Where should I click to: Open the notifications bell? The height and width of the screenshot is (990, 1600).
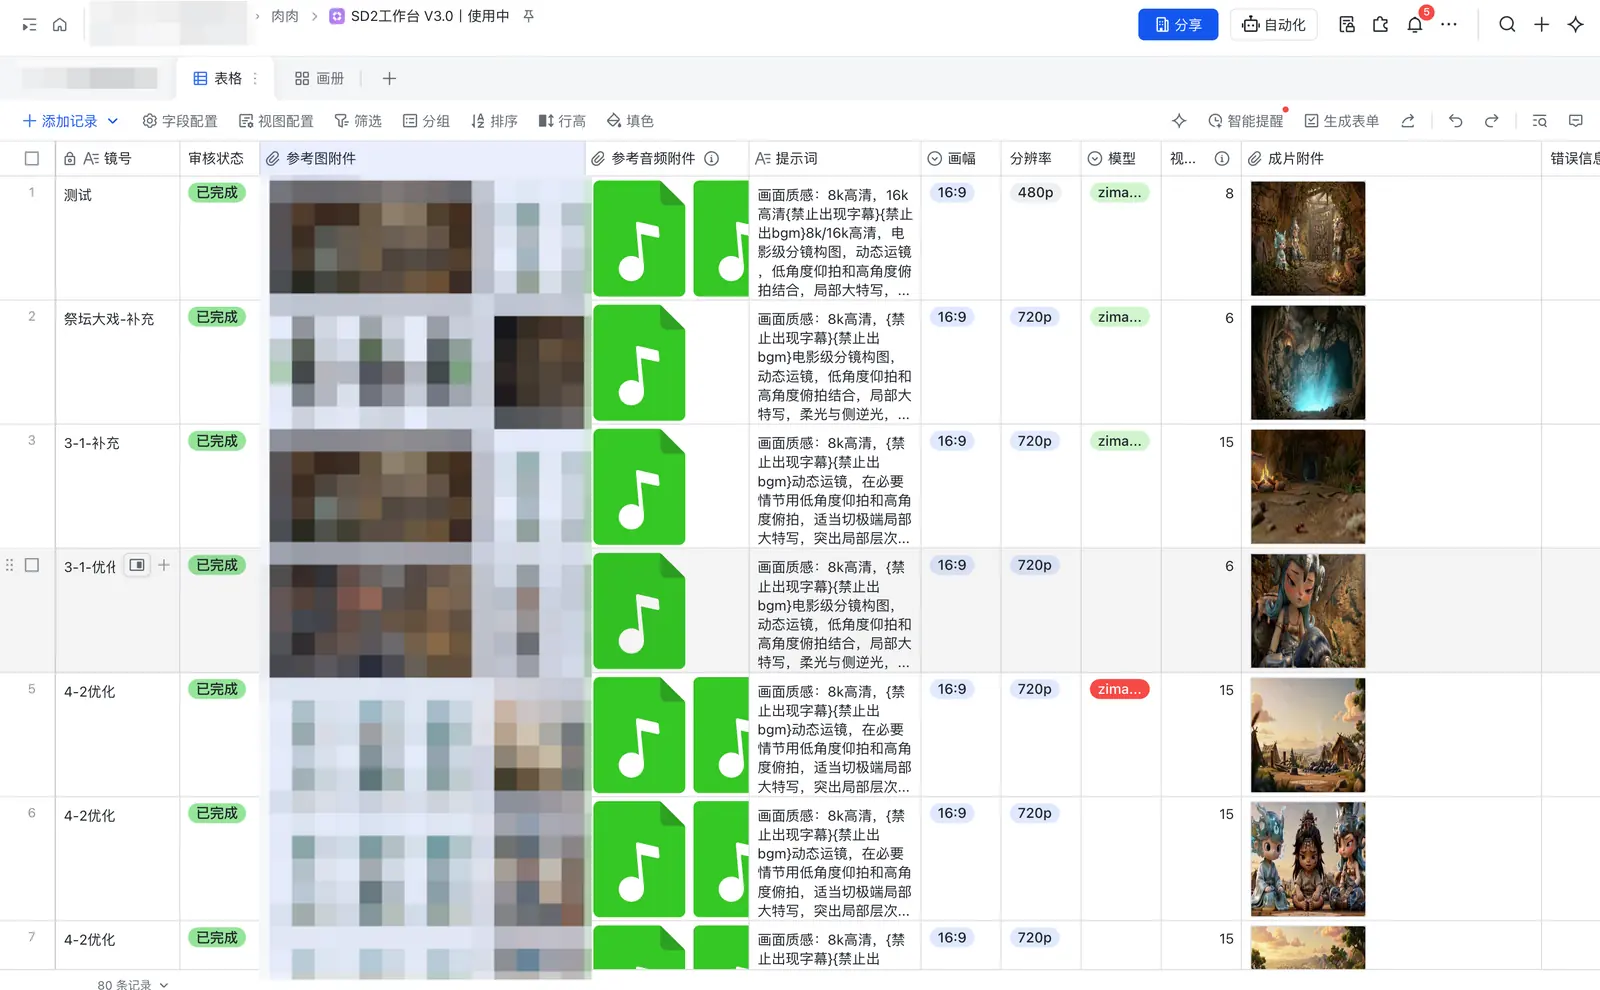1415,25
